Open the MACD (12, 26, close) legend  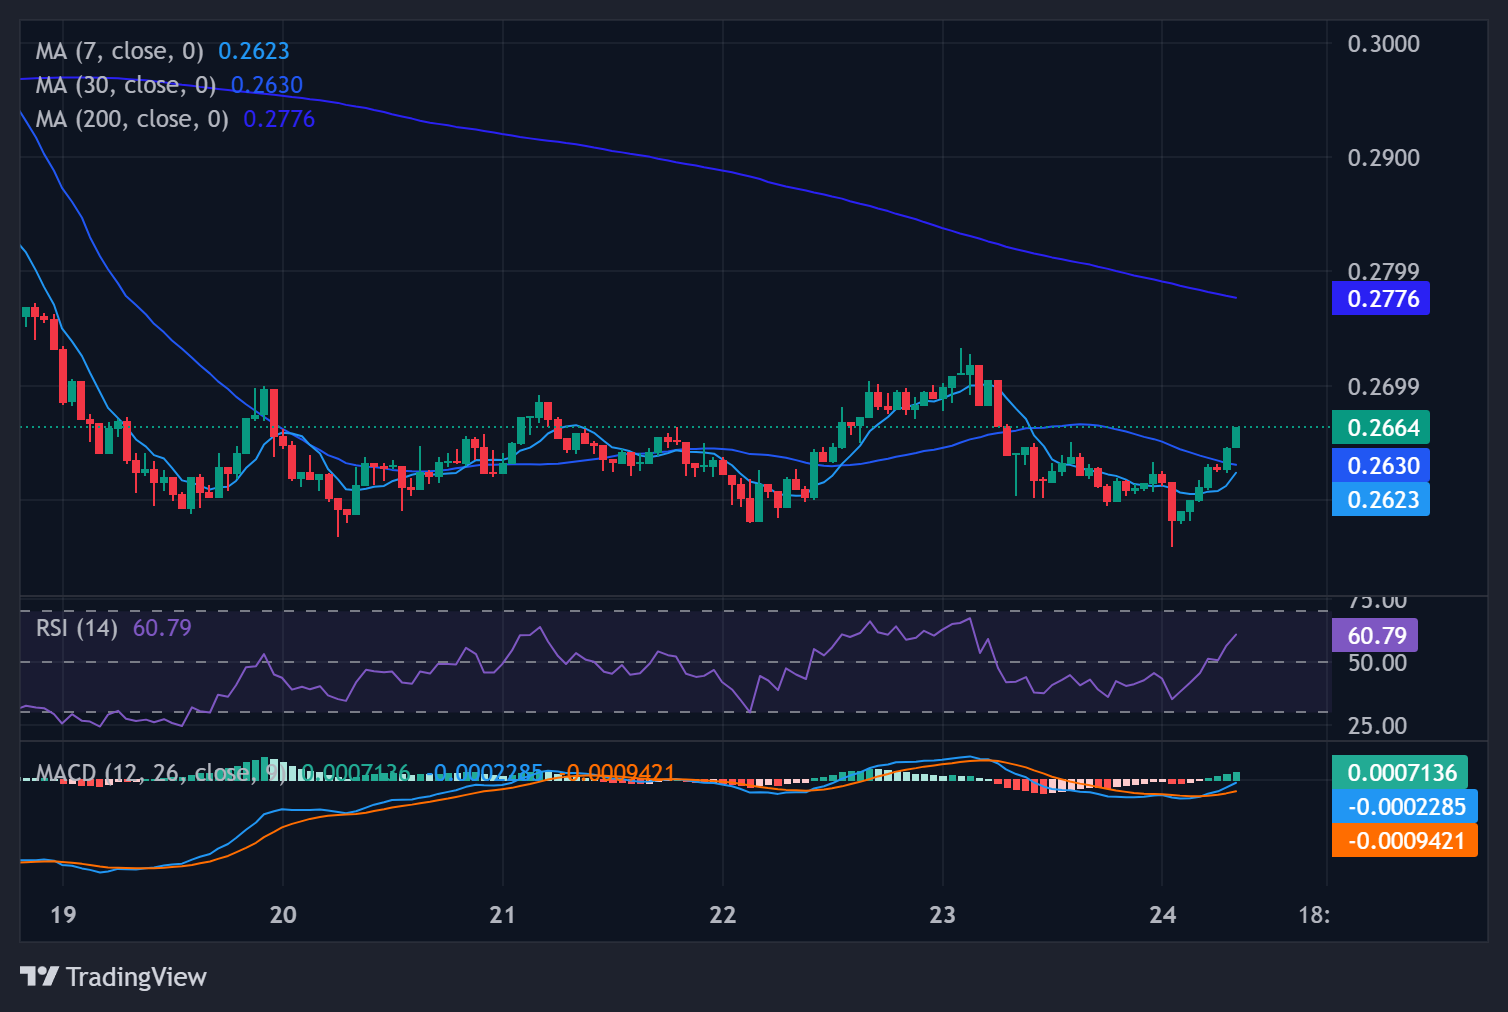coord(140,773)
